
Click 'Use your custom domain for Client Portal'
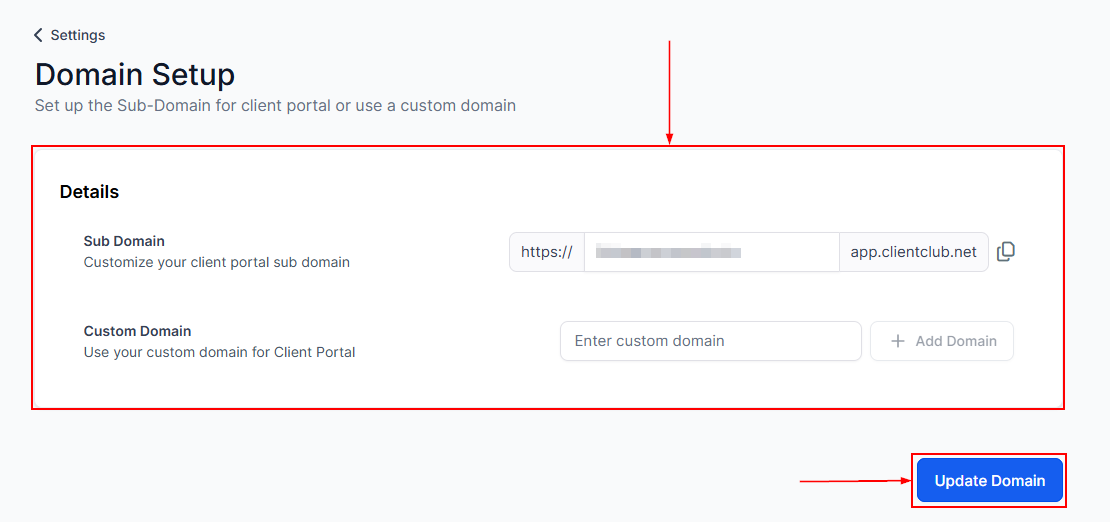219,352
